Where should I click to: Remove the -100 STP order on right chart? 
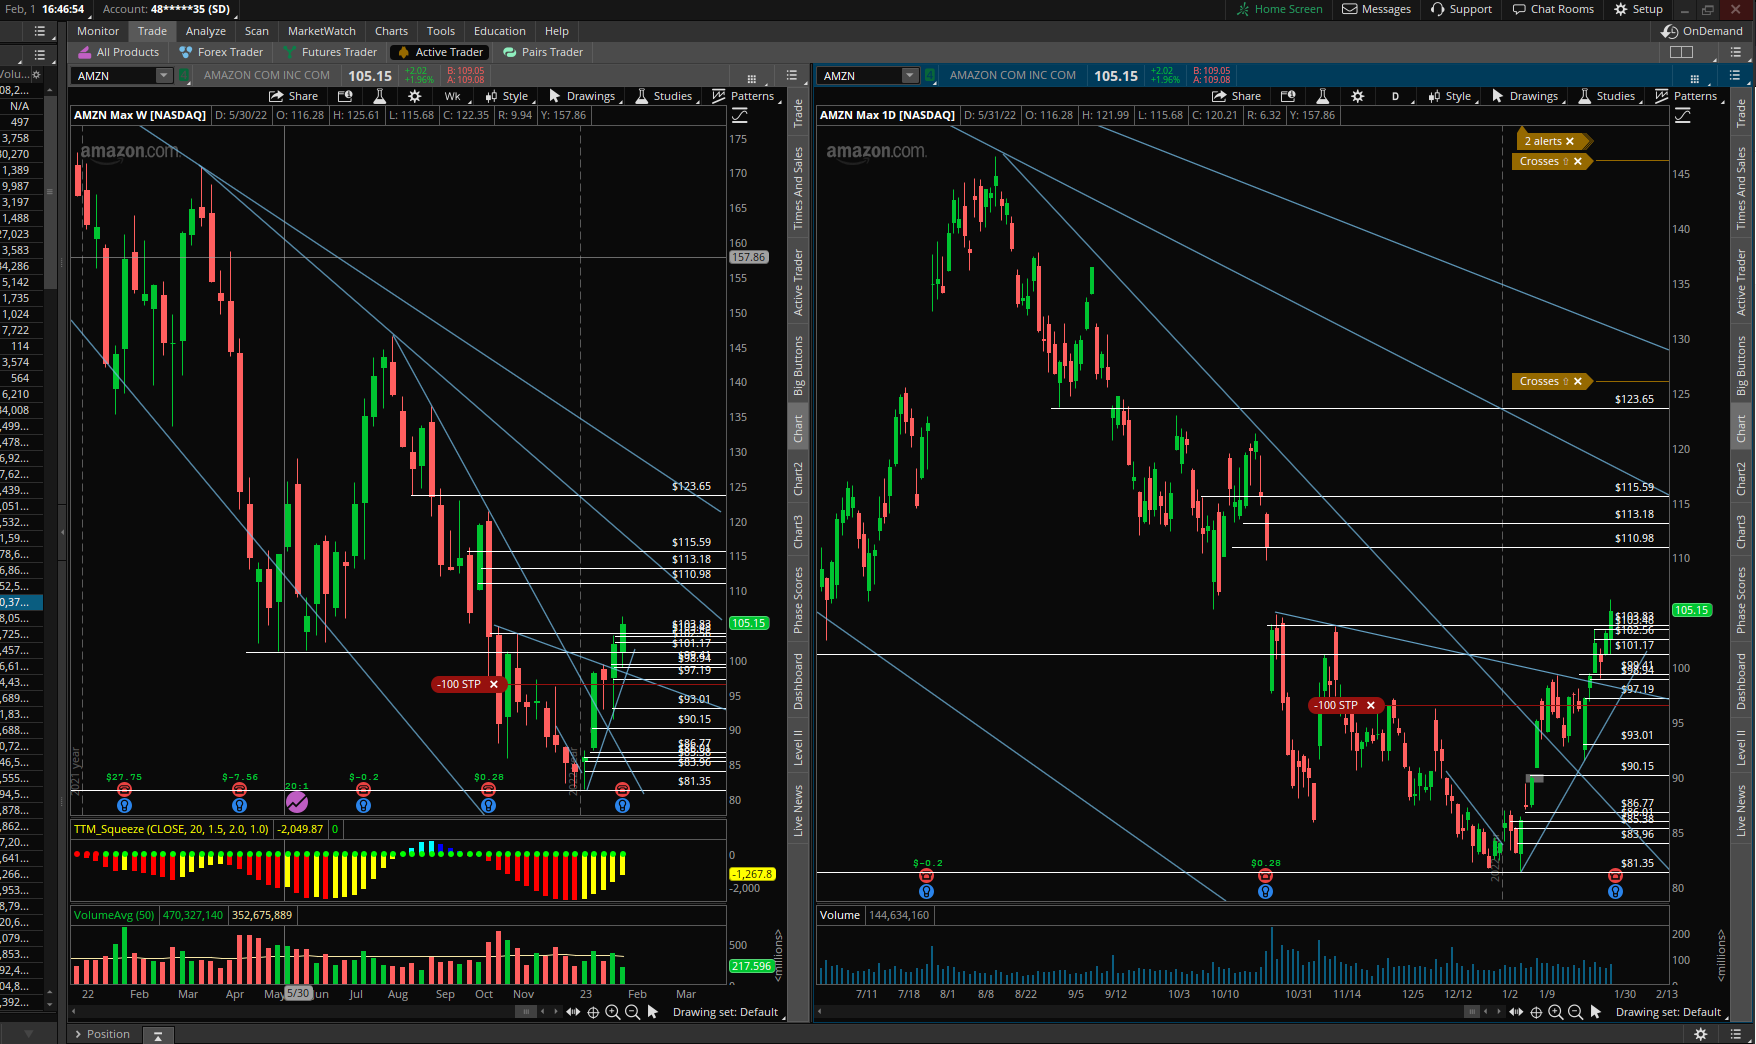tap(1371, 705)
